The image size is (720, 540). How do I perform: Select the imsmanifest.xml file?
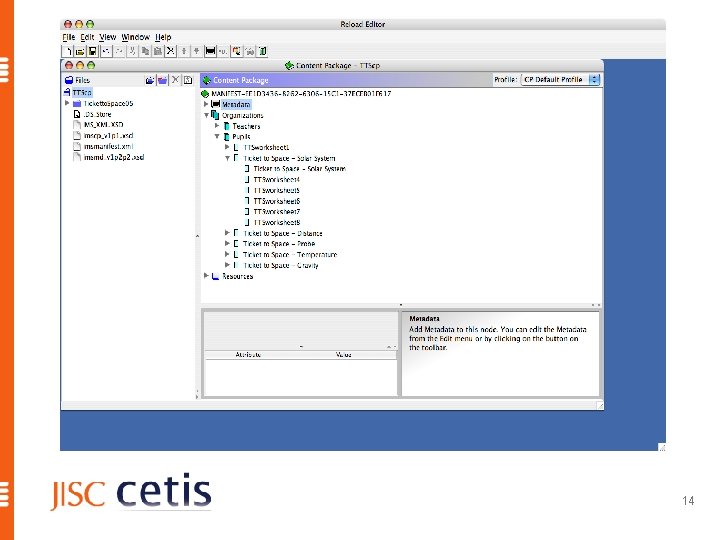coord(108,146)
